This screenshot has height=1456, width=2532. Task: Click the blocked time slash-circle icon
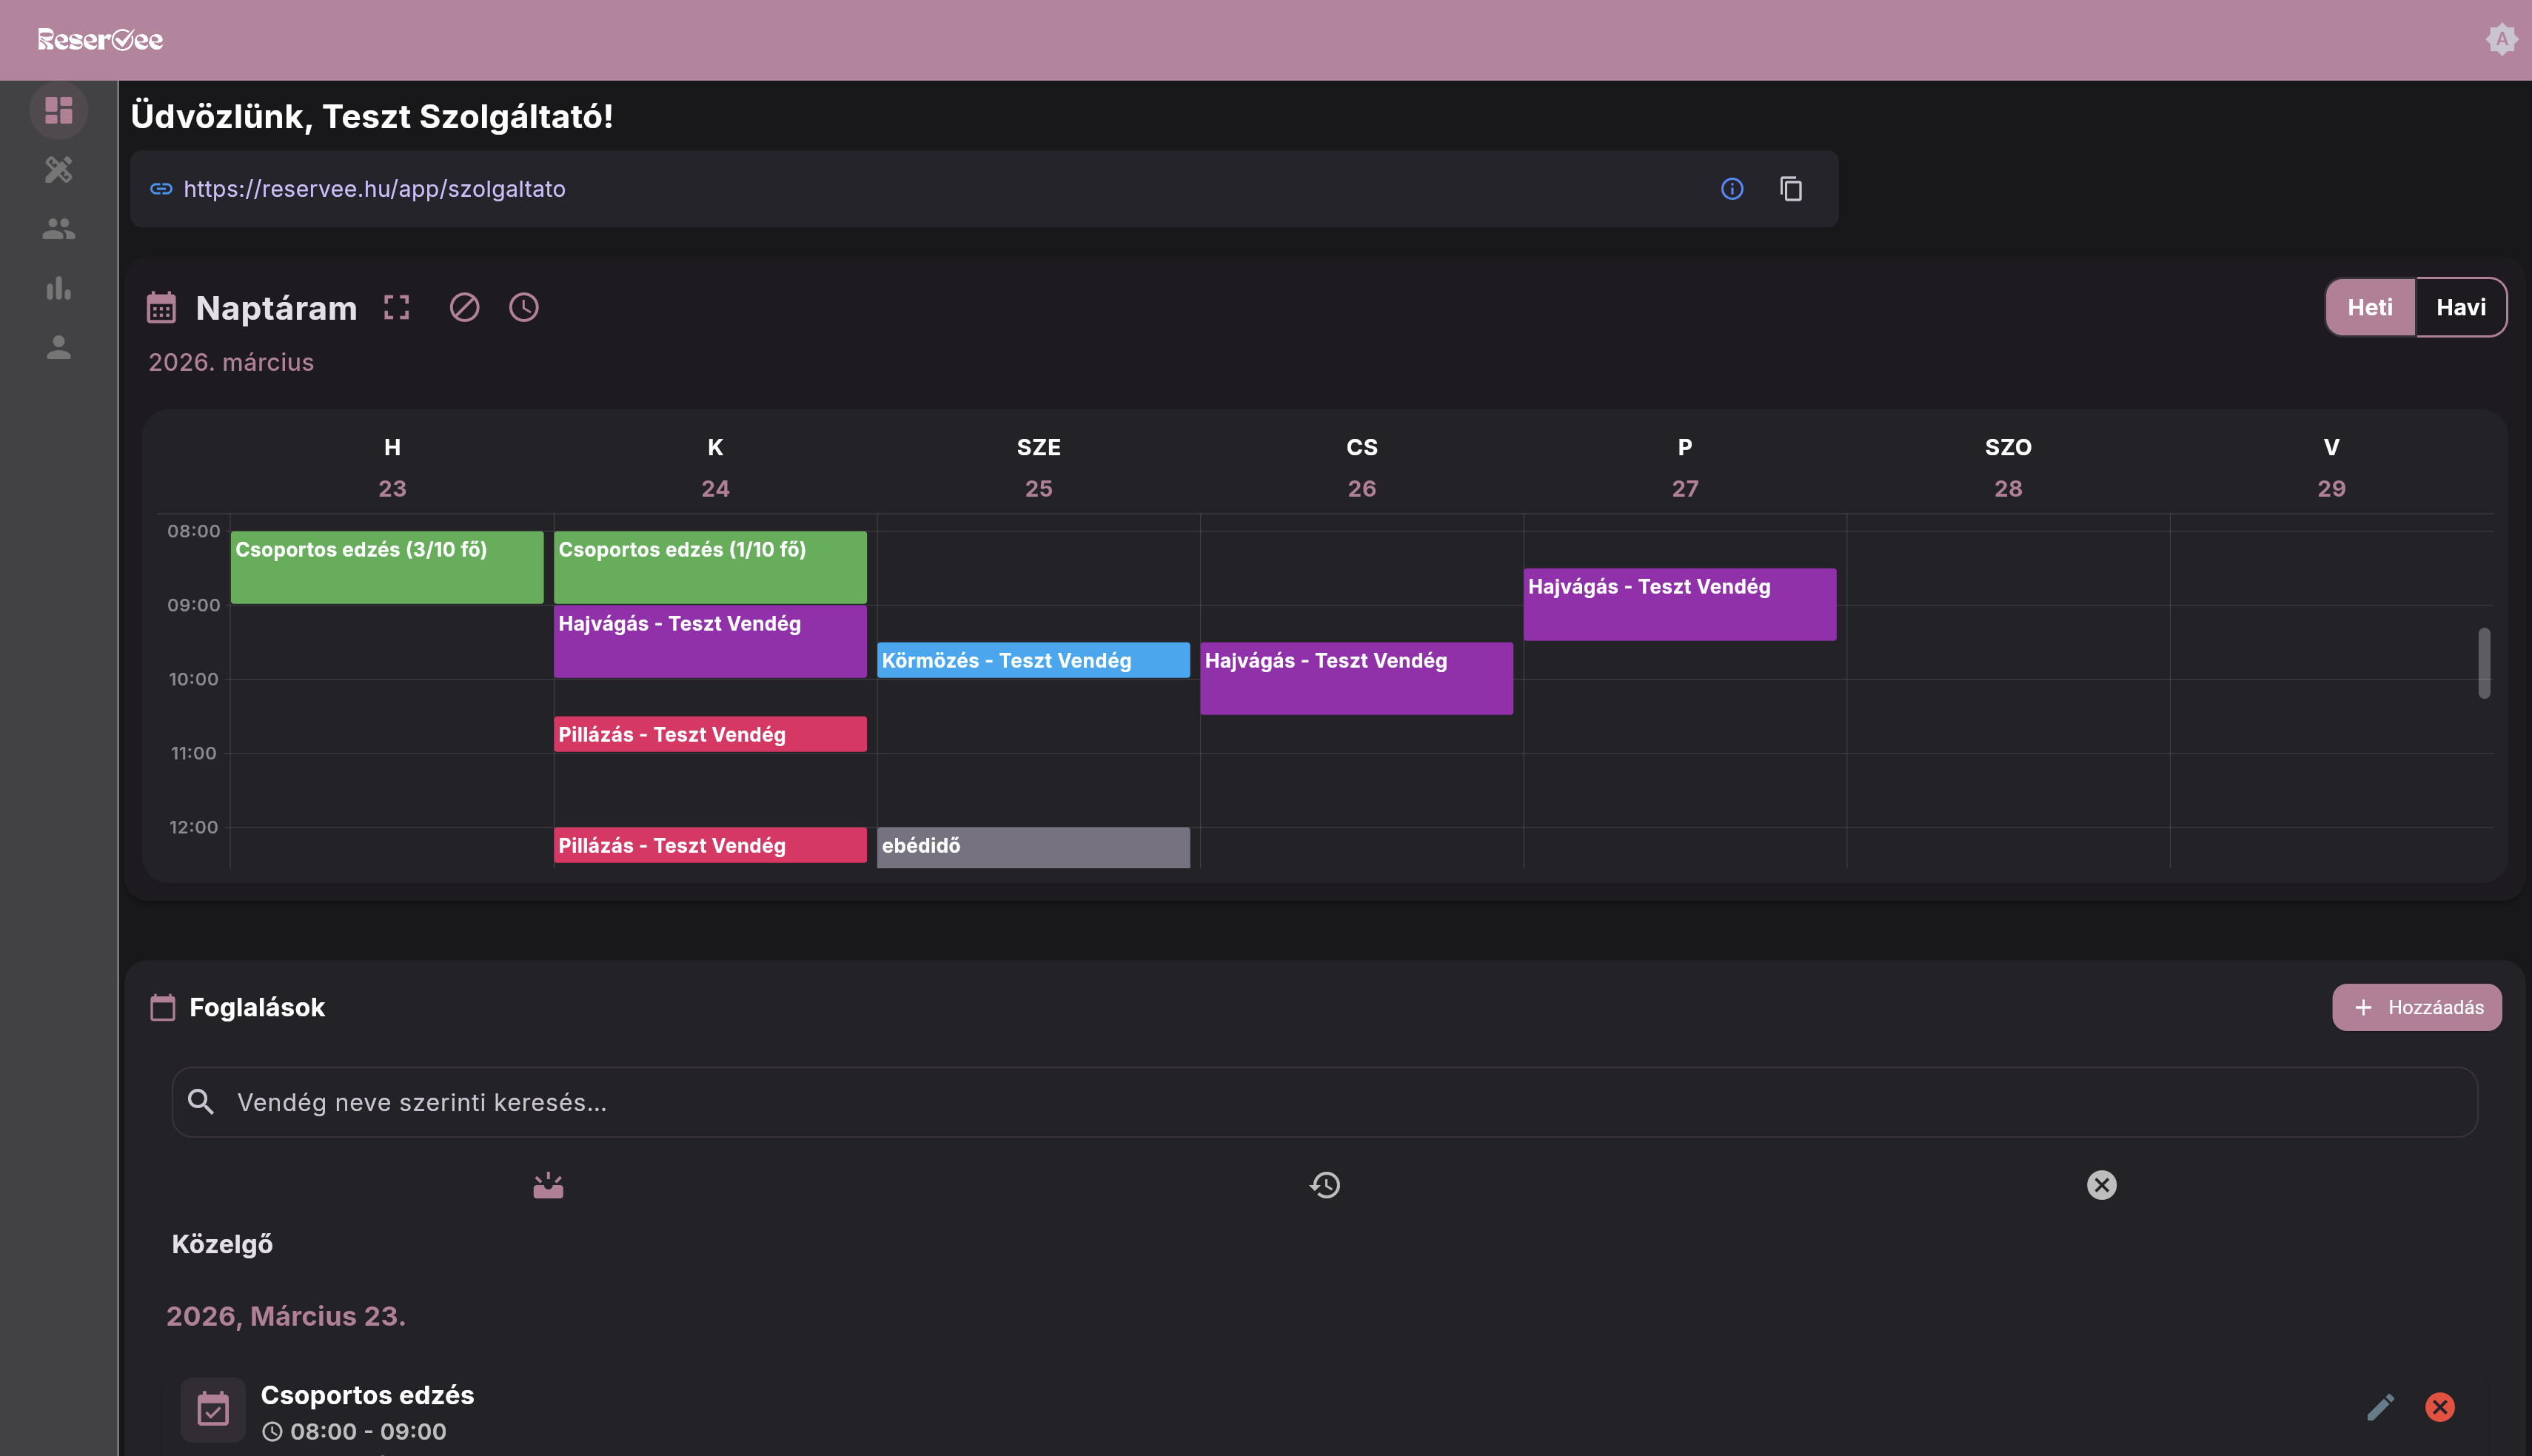pyautogui.click(x=464, y=307)
